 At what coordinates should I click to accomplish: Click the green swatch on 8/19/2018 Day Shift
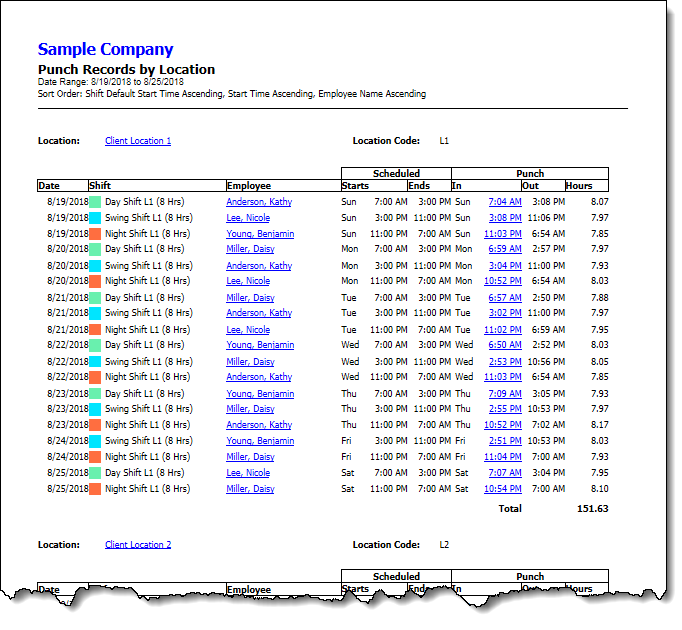[x=95, y=202]
